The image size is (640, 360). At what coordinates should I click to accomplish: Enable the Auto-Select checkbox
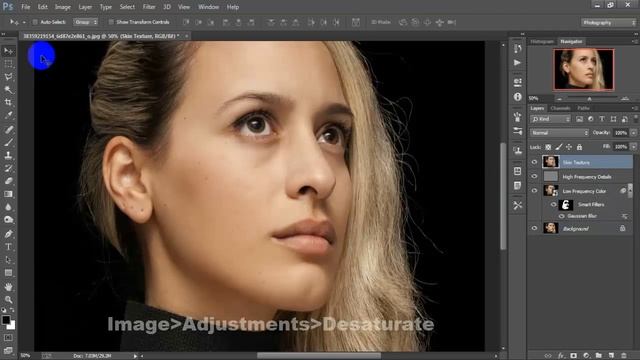(35, 22)
